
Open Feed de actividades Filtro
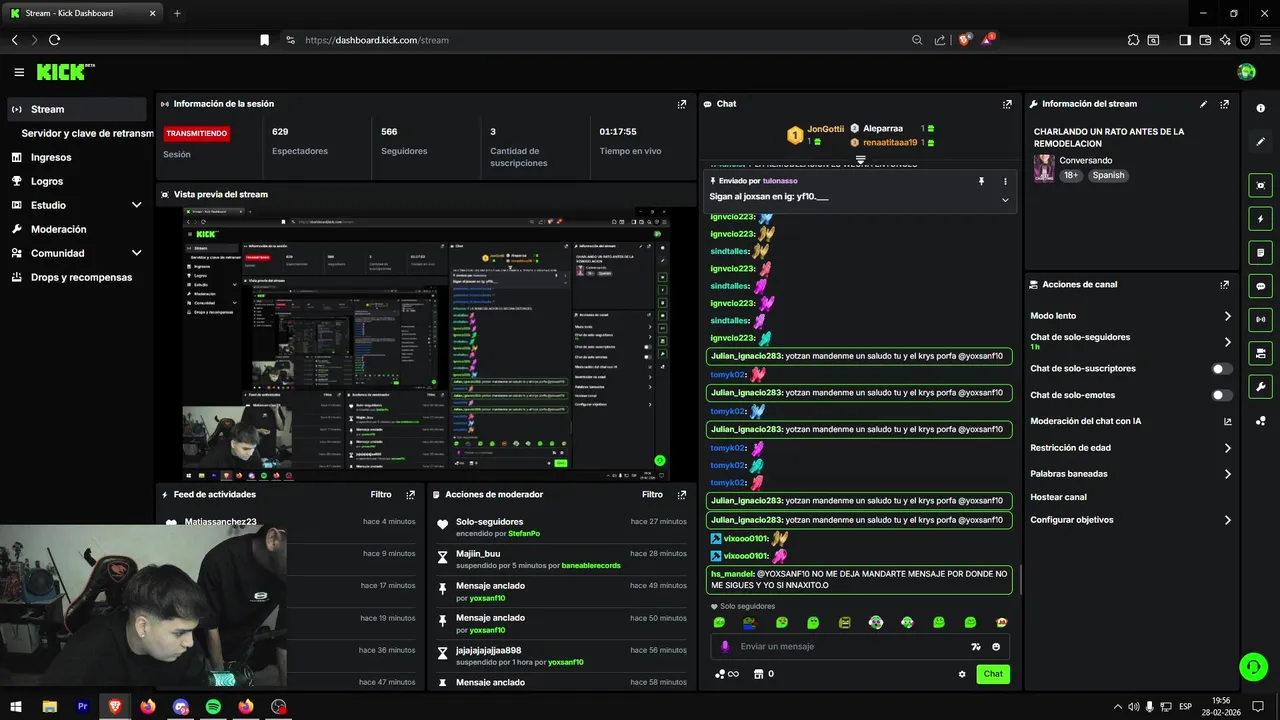381,495
